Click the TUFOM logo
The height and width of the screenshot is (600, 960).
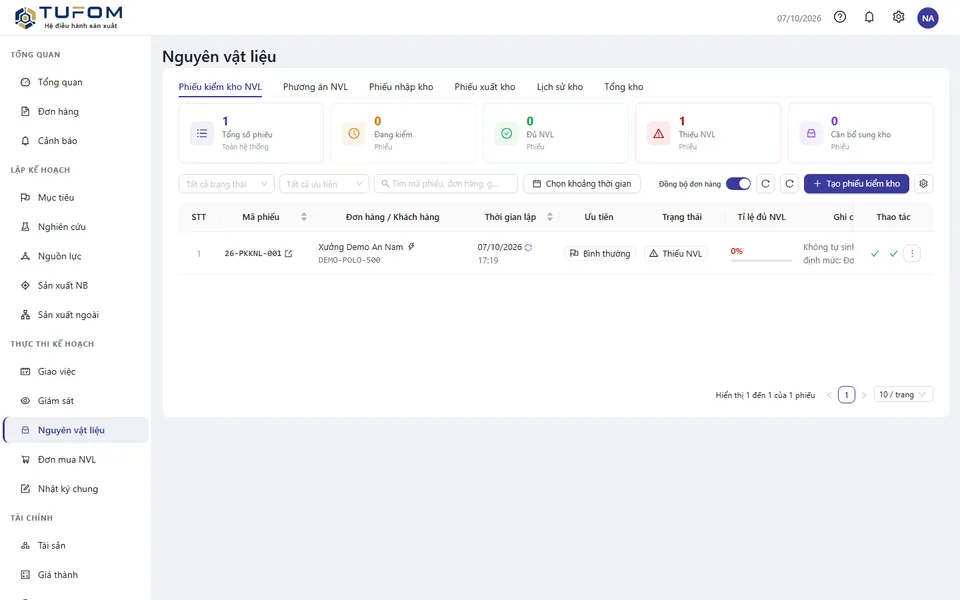(68, 17)
